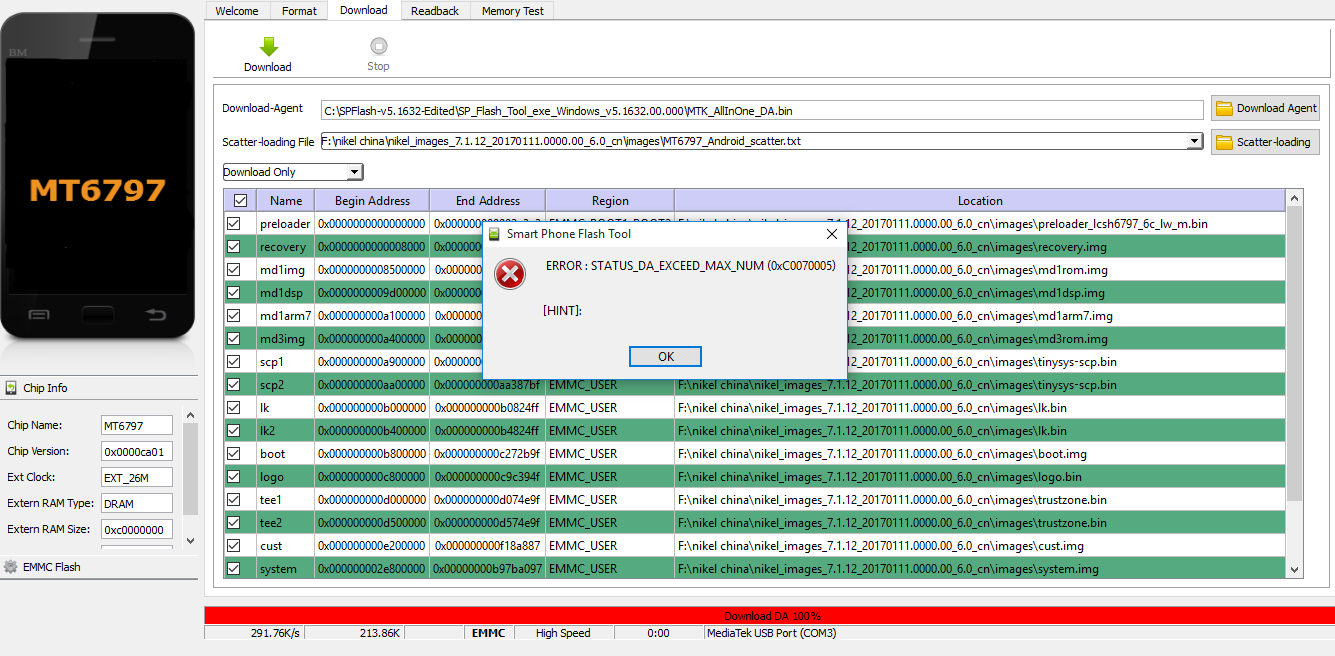The image size is (1335, 656).
Task: Open the Memory Test tab
Action: [x=512, y=11]
